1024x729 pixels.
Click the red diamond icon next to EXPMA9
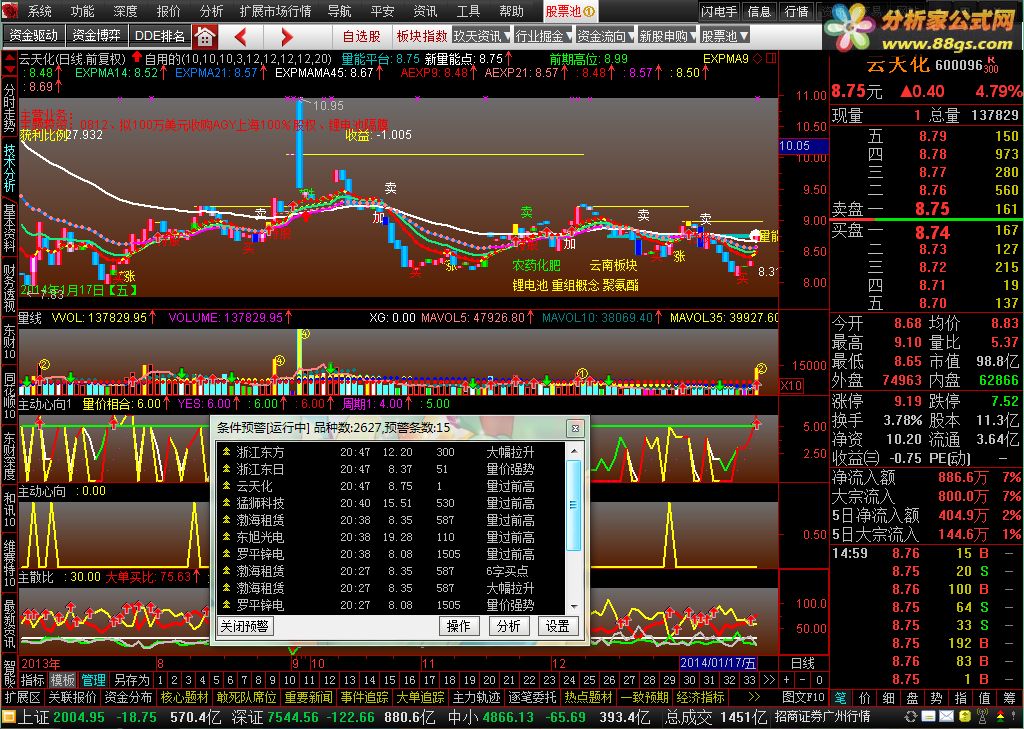pos(758,58)
